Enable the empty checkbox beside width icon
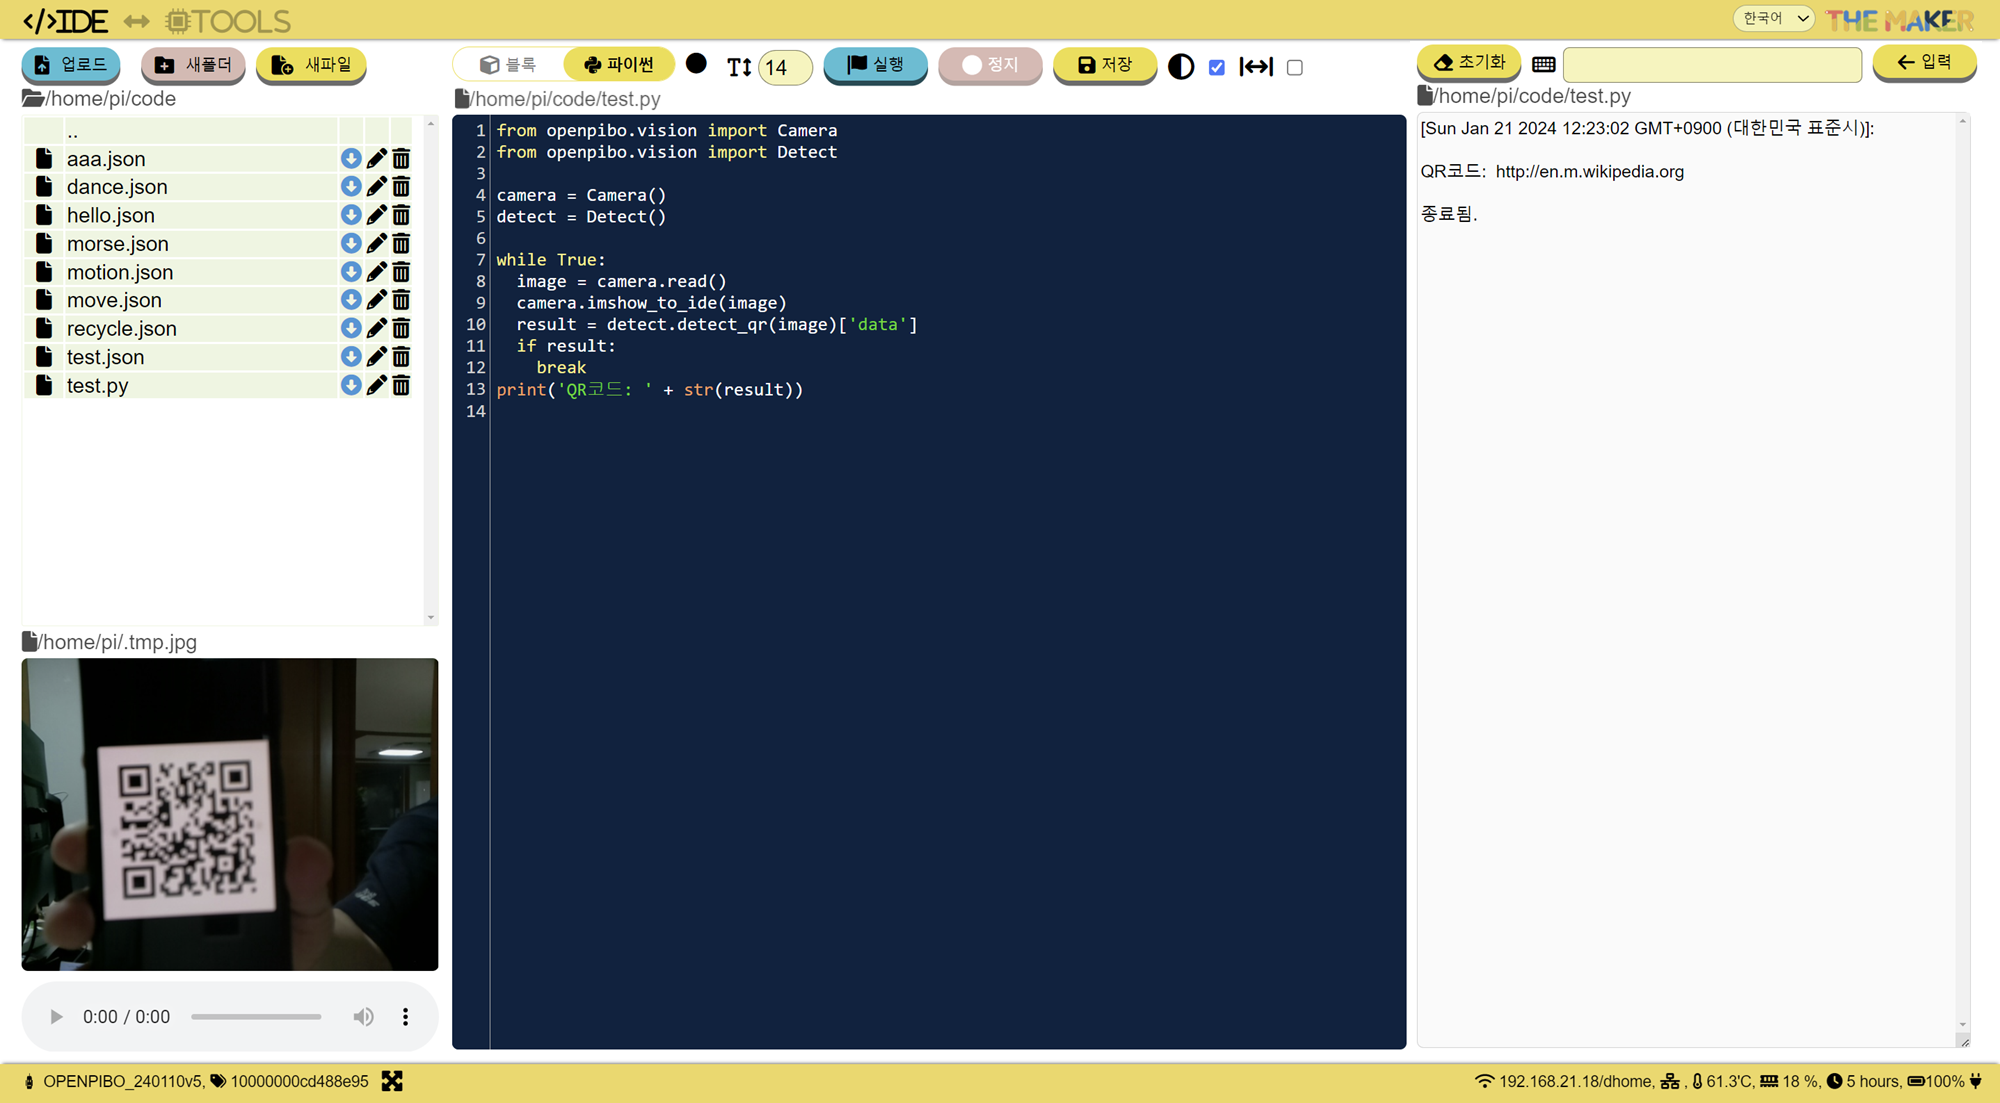 pos(1295,68)
